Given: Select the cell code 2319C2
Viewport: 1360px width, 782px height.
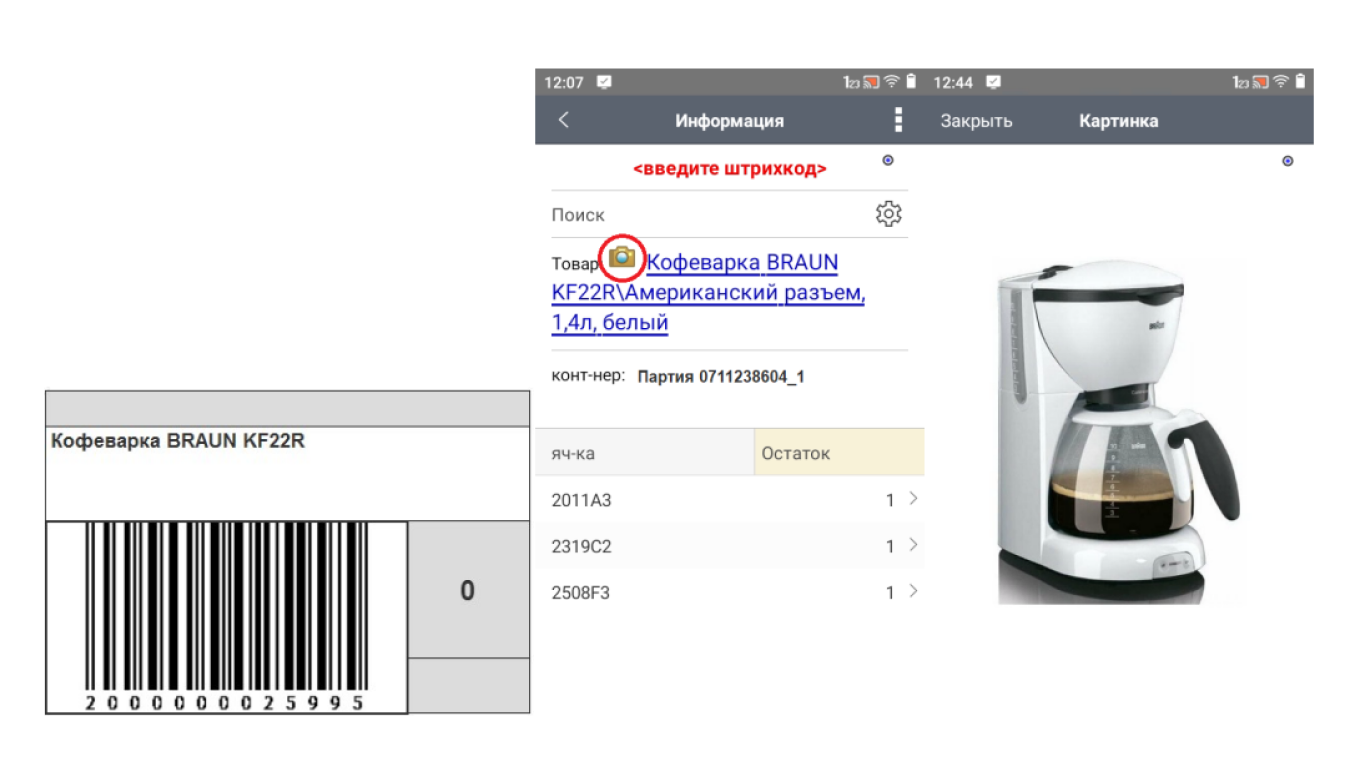Looking at the screenshot, I should 581,546.
